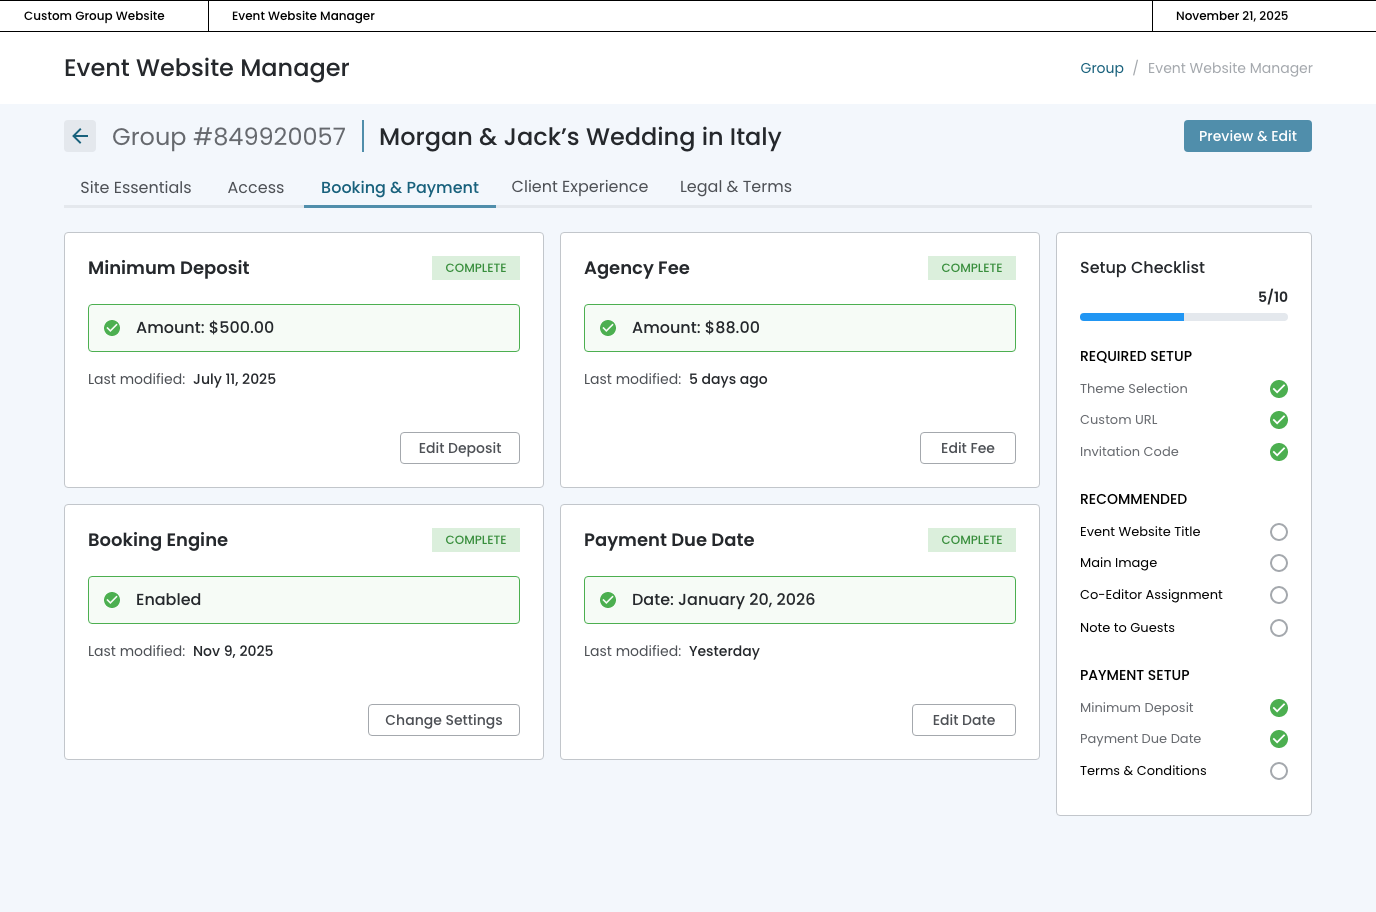The height and width of the screenshot is (912, 1376).
Task: Click green check icon in Agency Fee amount
Action: coord(608,328)
